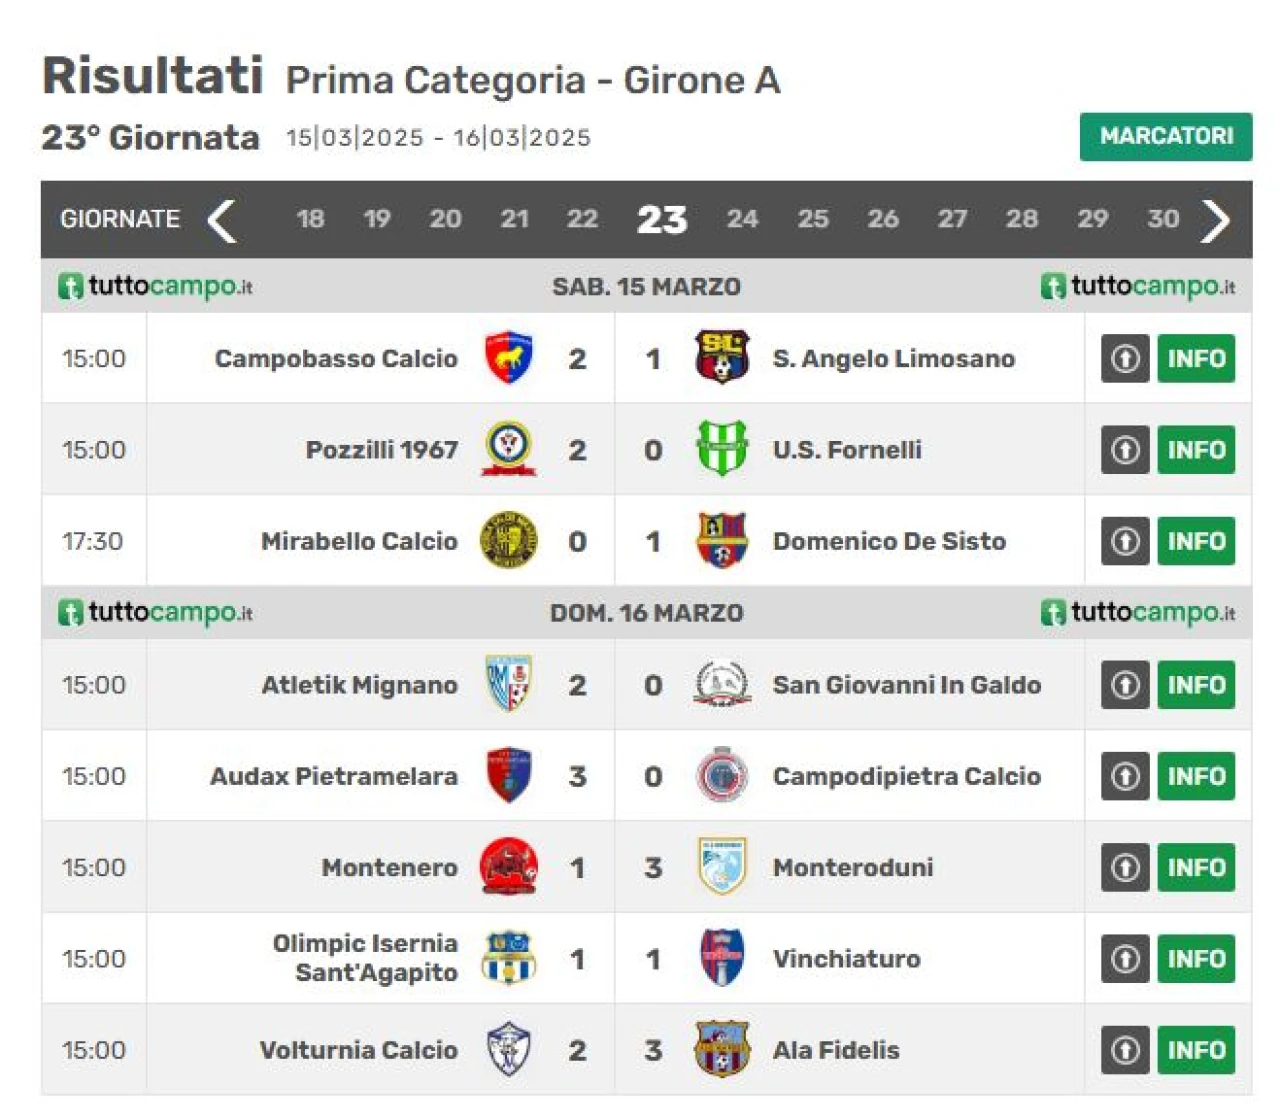Click the Mirabello Calcio yellow crest

[508, 540]
